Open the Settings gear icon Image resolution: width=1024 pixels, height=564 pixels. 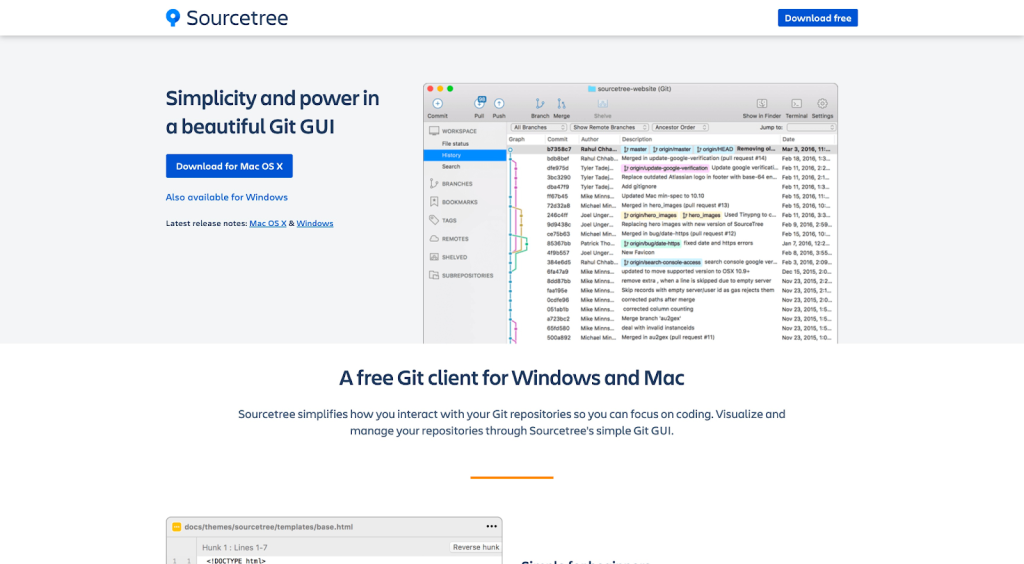tap(822, 104)
